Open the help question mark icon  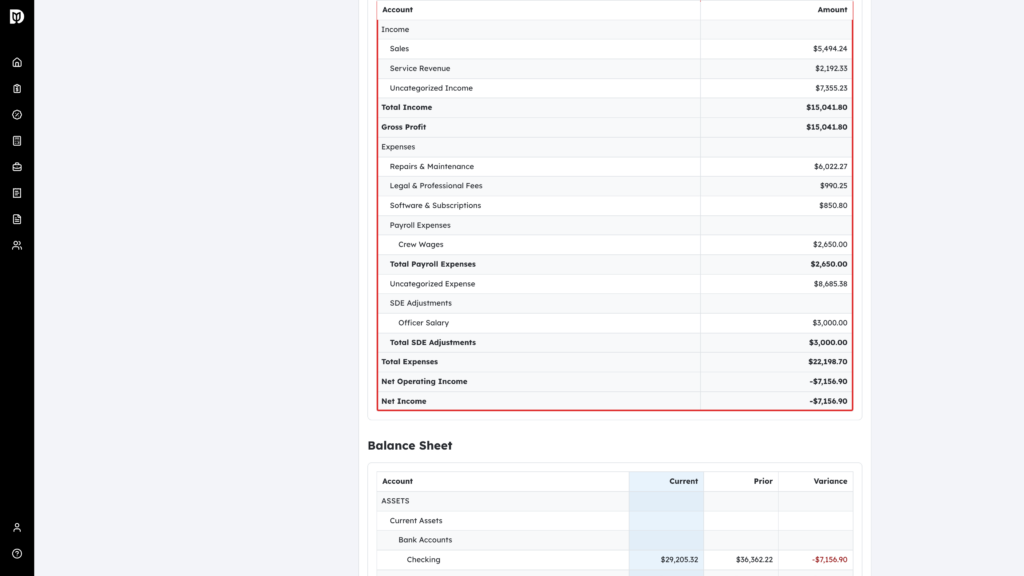(17, 554)
